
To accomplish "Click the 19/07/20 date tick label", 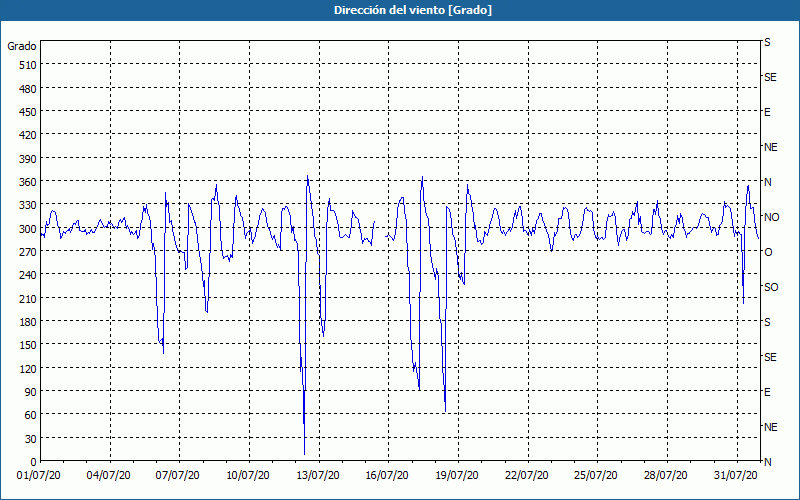I will 457,476.
